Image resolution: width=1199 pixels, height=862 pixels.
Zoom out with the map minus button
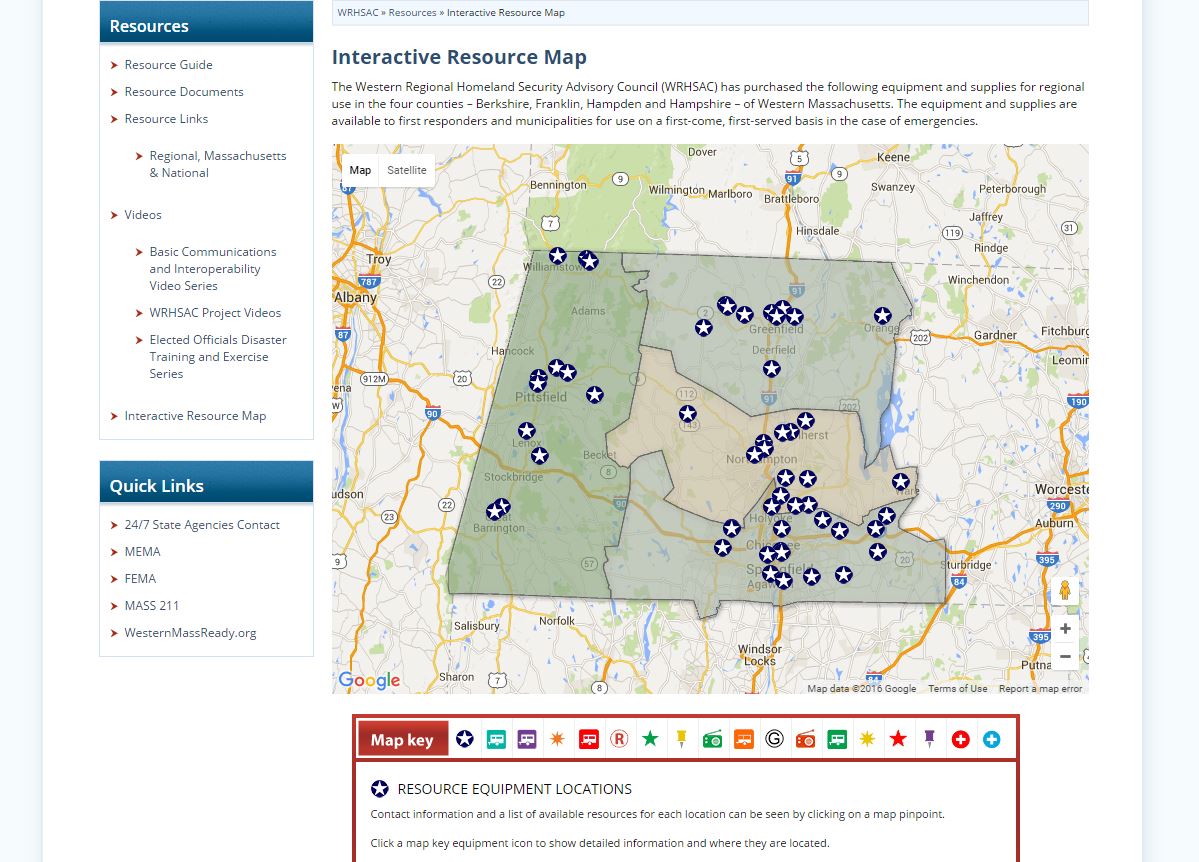(1064, 656)
